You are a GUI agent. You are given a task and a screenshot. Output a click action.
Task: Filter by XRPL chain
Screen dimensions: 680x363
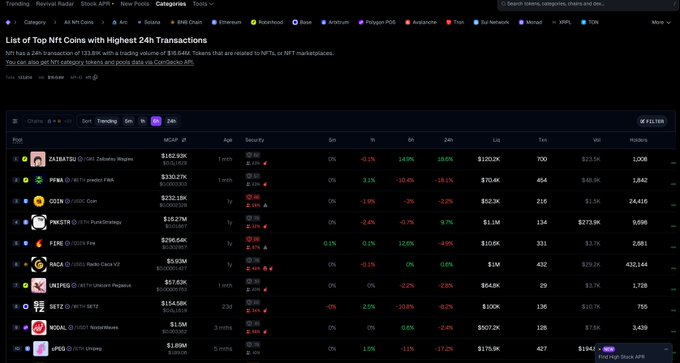(x=561, y=22)
